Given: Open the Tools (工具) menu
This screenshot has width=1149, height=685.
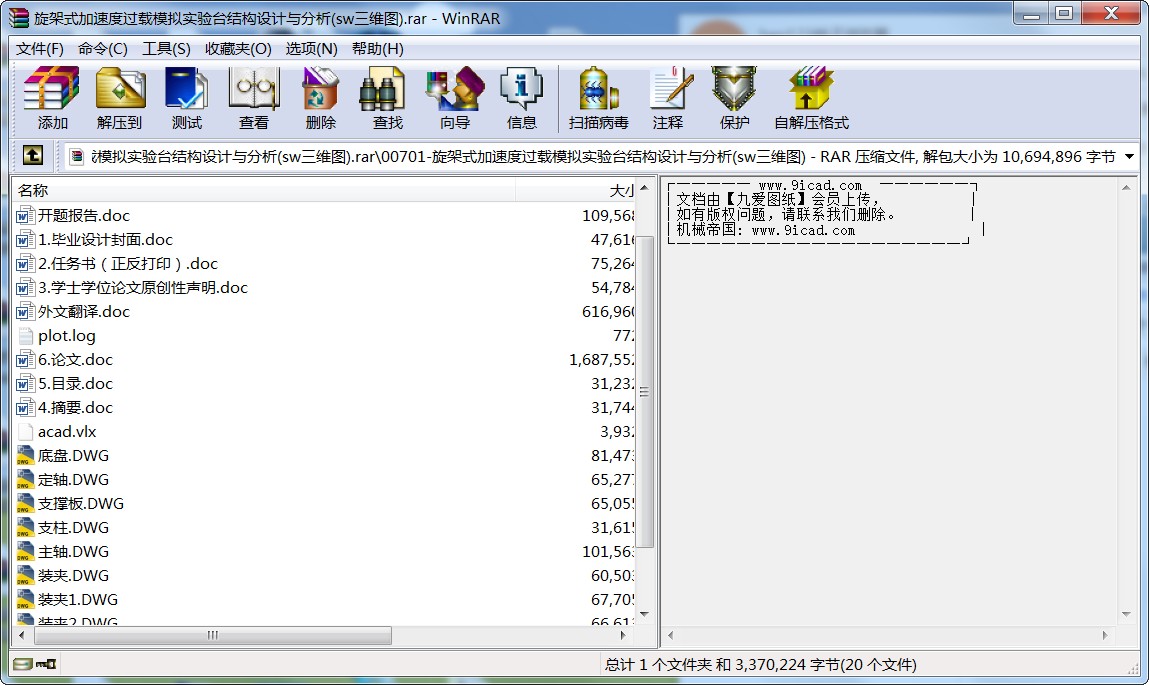Looking at the screenshot, I should [166, 49].
